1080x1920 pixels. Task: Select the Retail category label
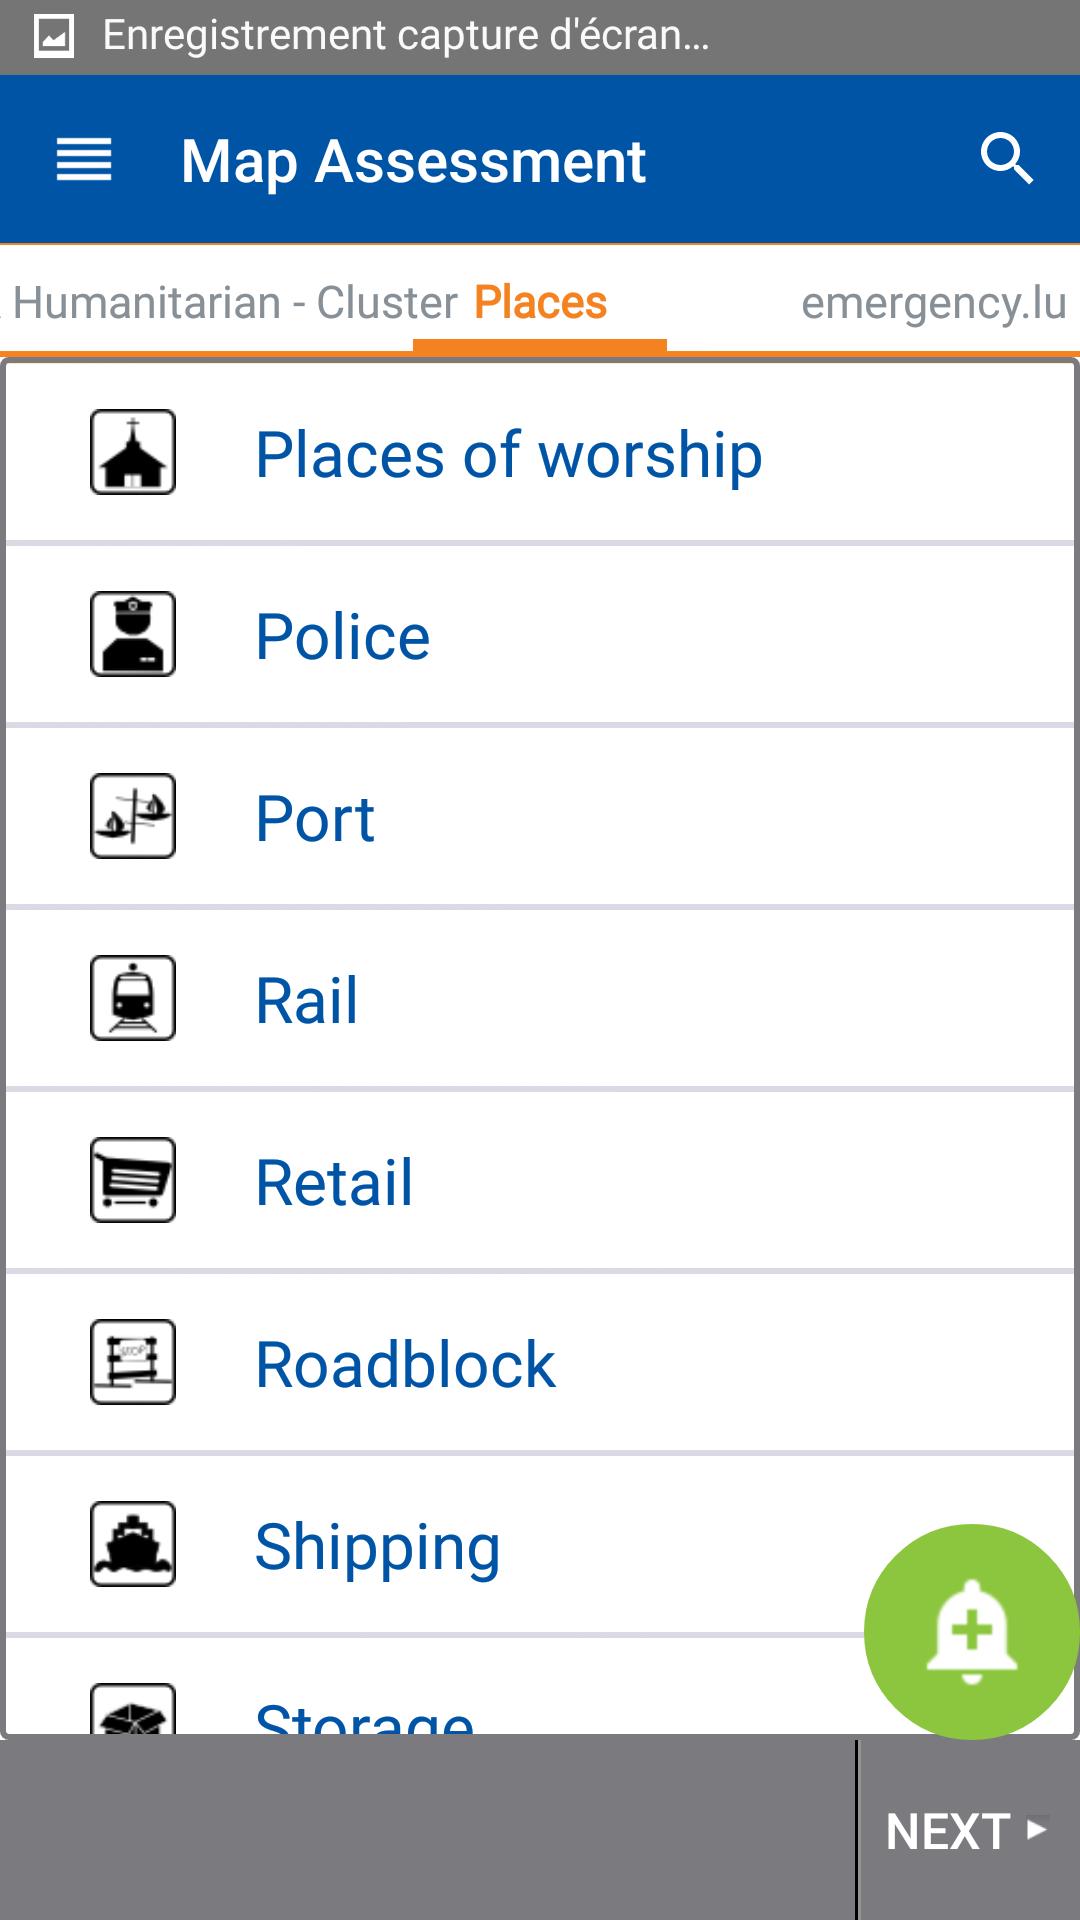334,1183
